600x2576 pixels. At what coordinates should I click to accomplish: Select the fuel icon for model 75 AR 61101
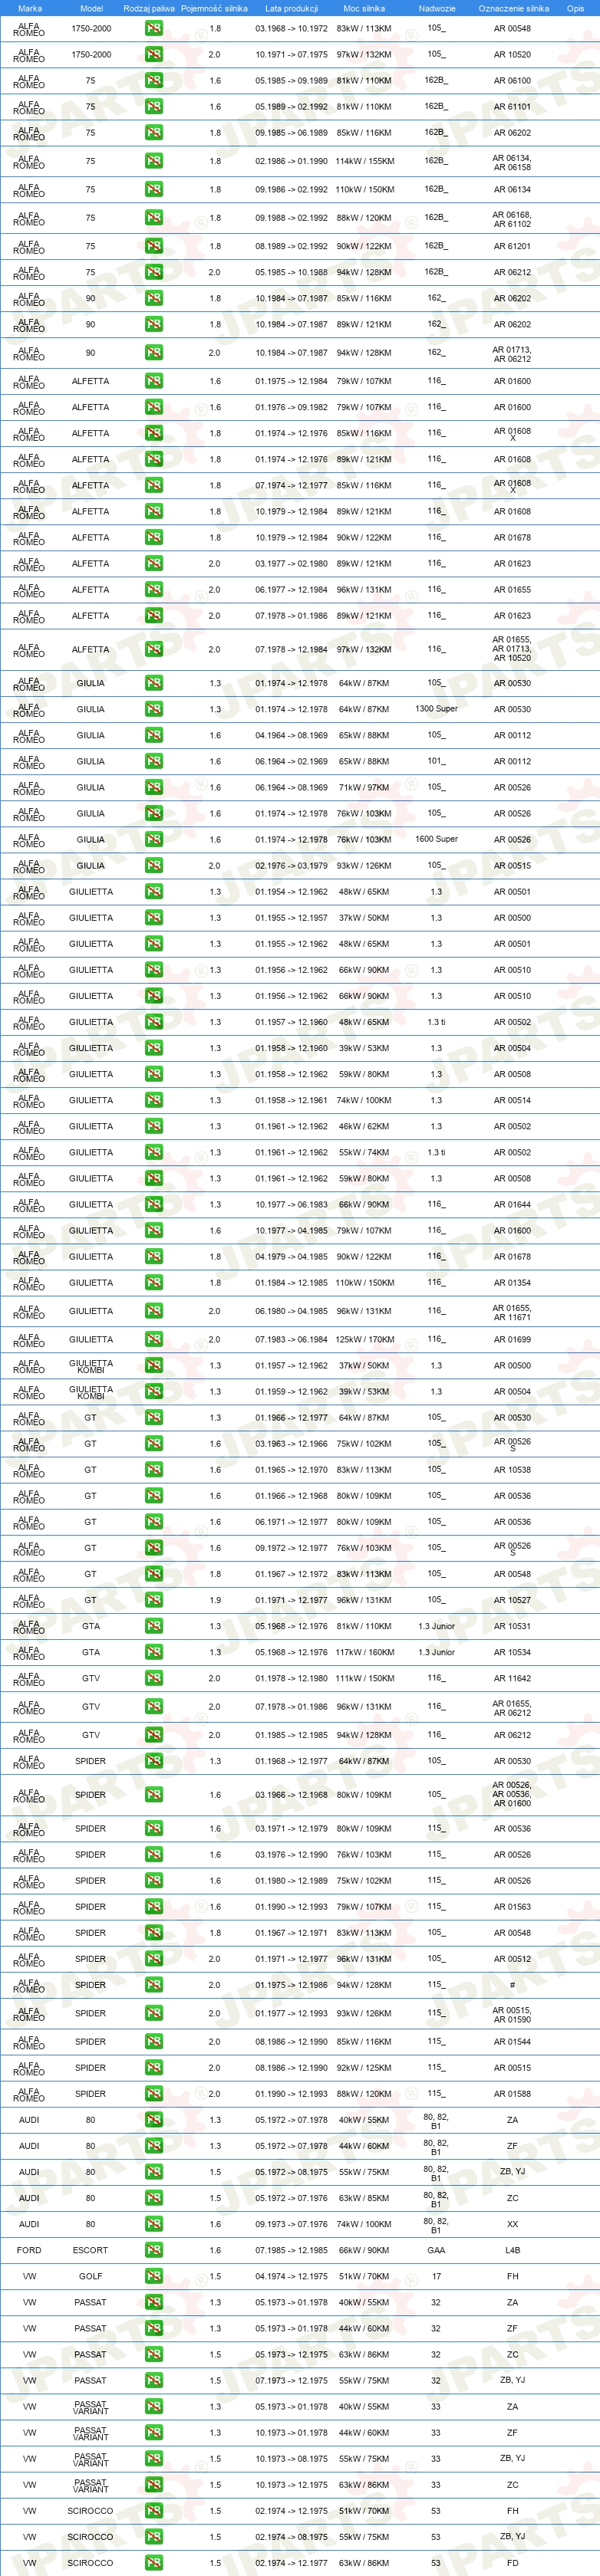point(153,106)
